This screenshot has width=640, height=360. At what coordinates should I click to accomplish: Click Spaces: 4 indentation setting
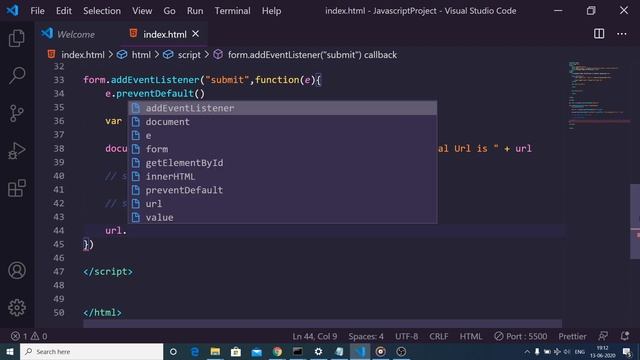click(x=366, y=336)
